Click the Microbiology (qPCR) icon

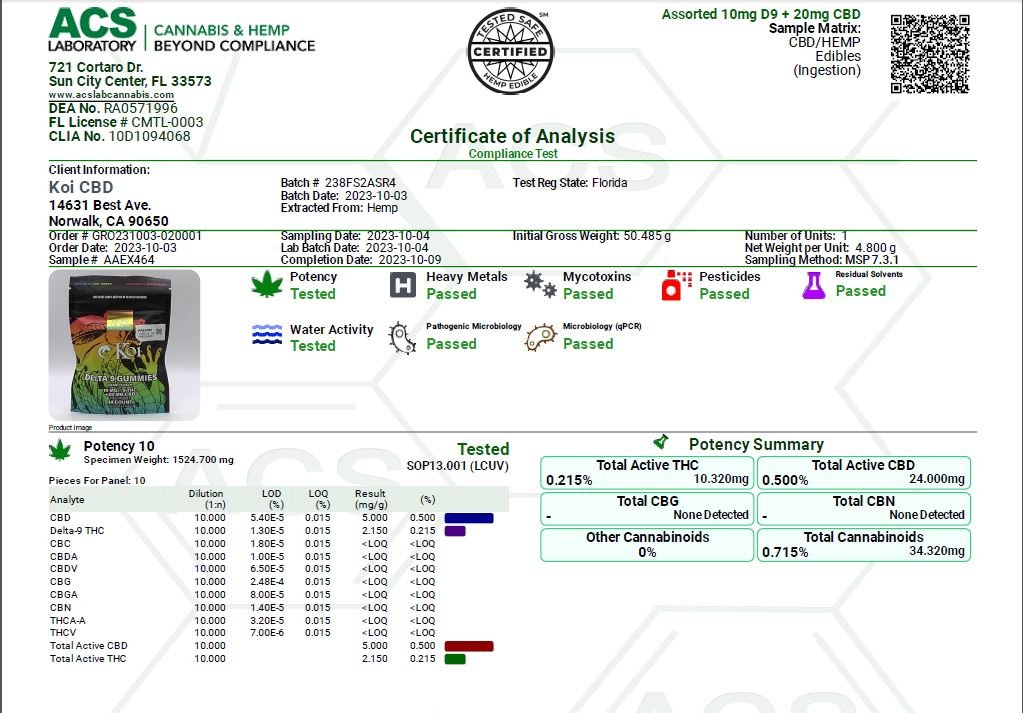click(540, 337)
